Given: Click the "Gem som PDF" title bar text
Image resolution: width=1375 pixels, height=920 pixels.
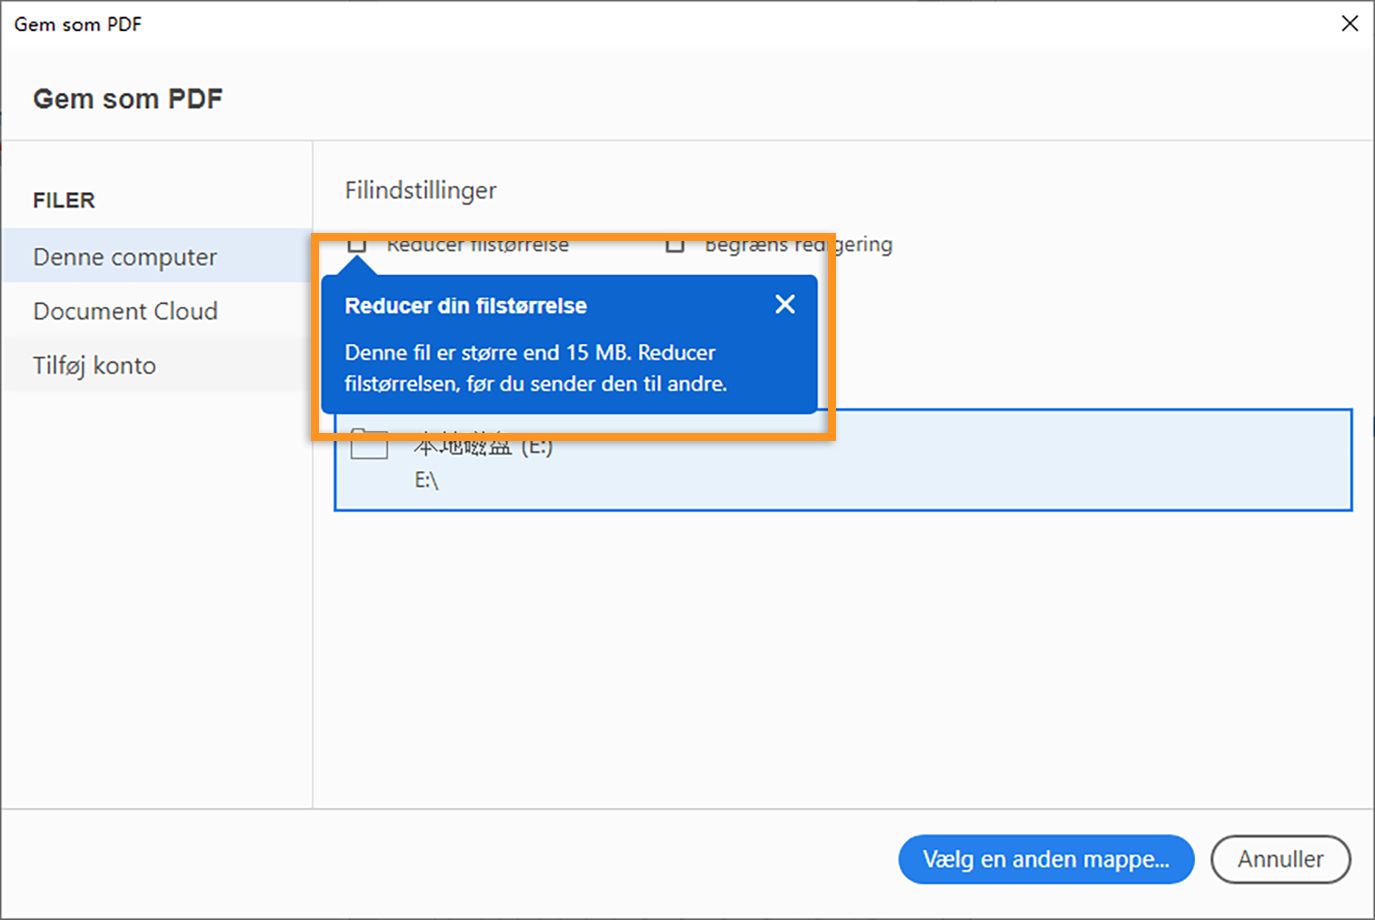Looking at the screenshot, I should (x=78, y=24).
